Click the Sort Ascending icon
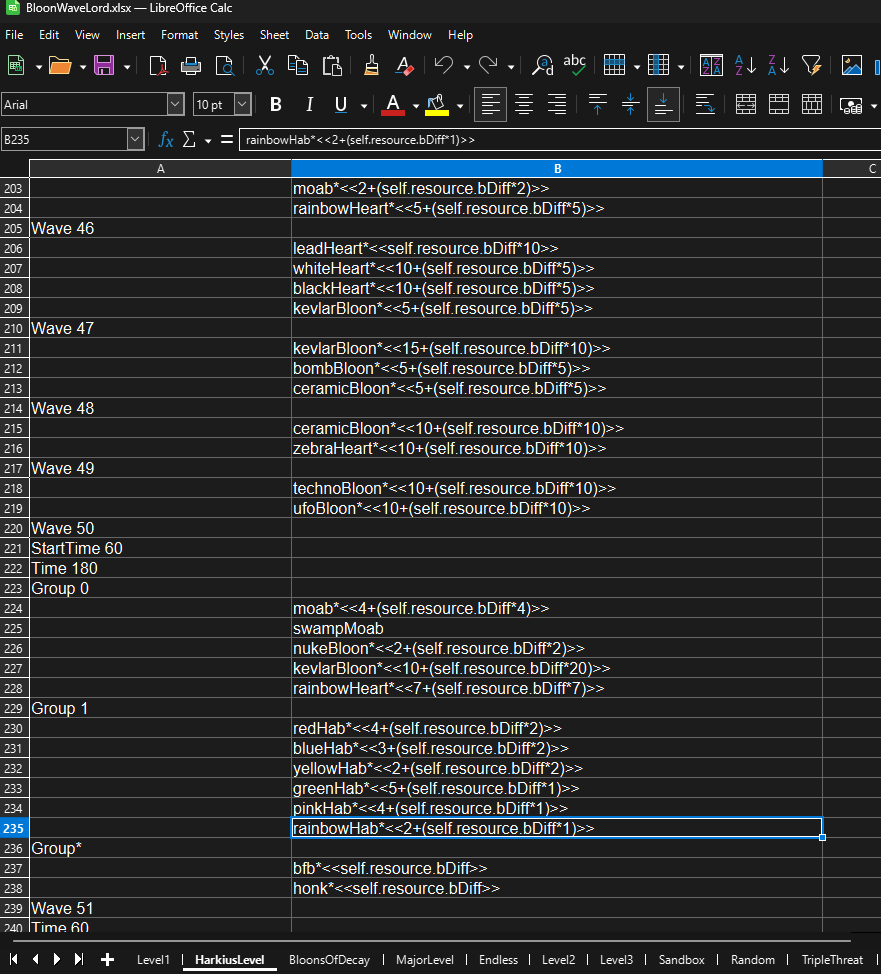 point(745,66)
